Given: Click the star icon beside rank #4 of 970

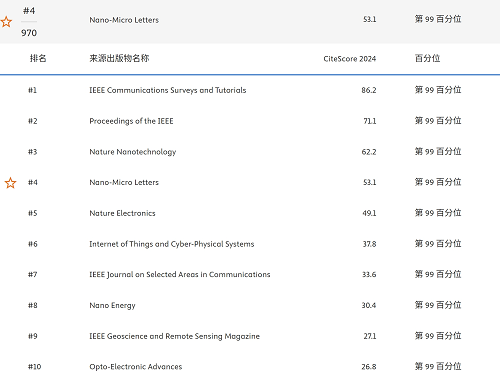Looking at the screenshot, I should pyautogui.click(x=6, y=22).
